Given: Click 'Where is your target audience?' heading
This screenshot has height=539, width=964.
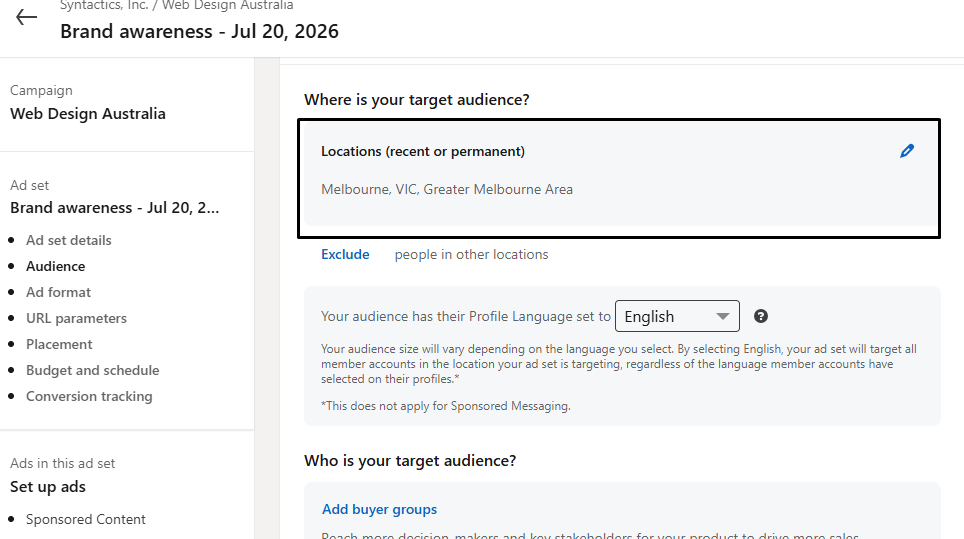Looking at the screenshot, I should pos(417,100).
